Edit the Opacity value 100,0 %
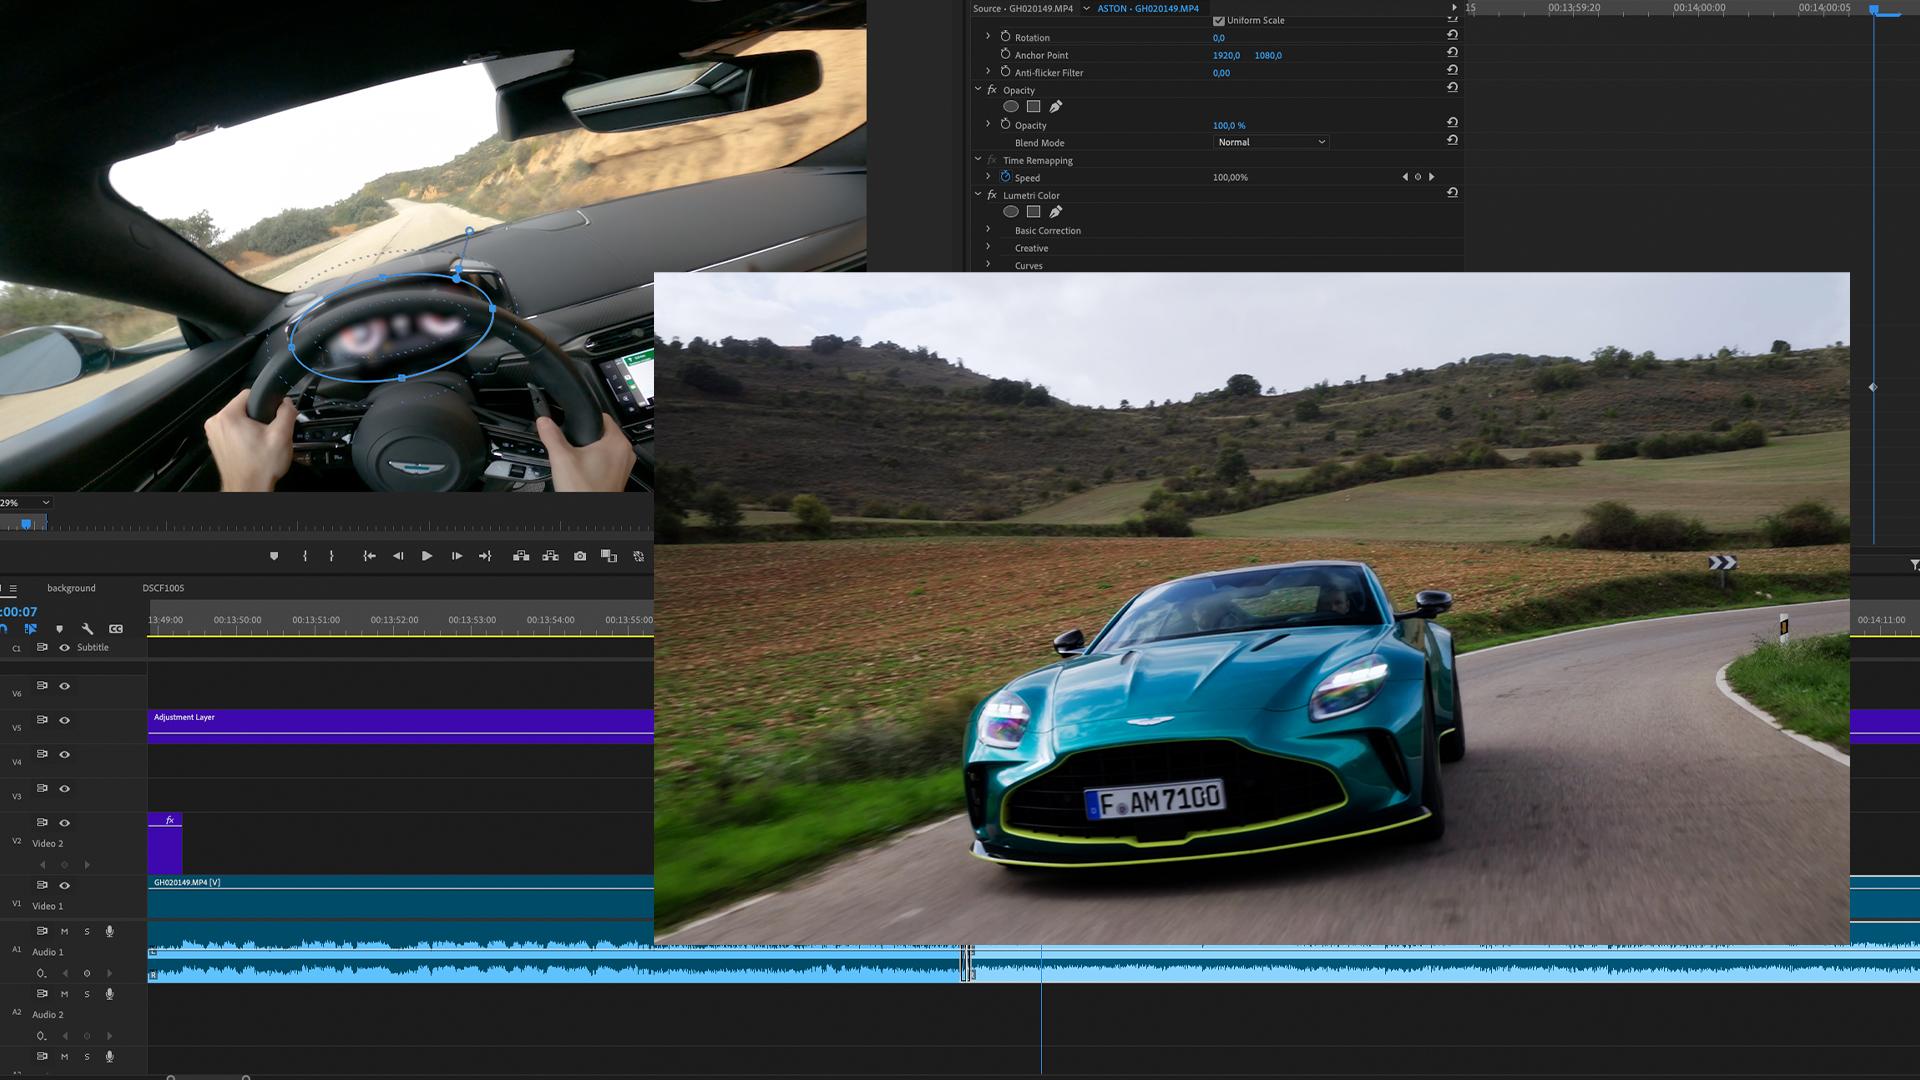 [x=1229, y=126]
